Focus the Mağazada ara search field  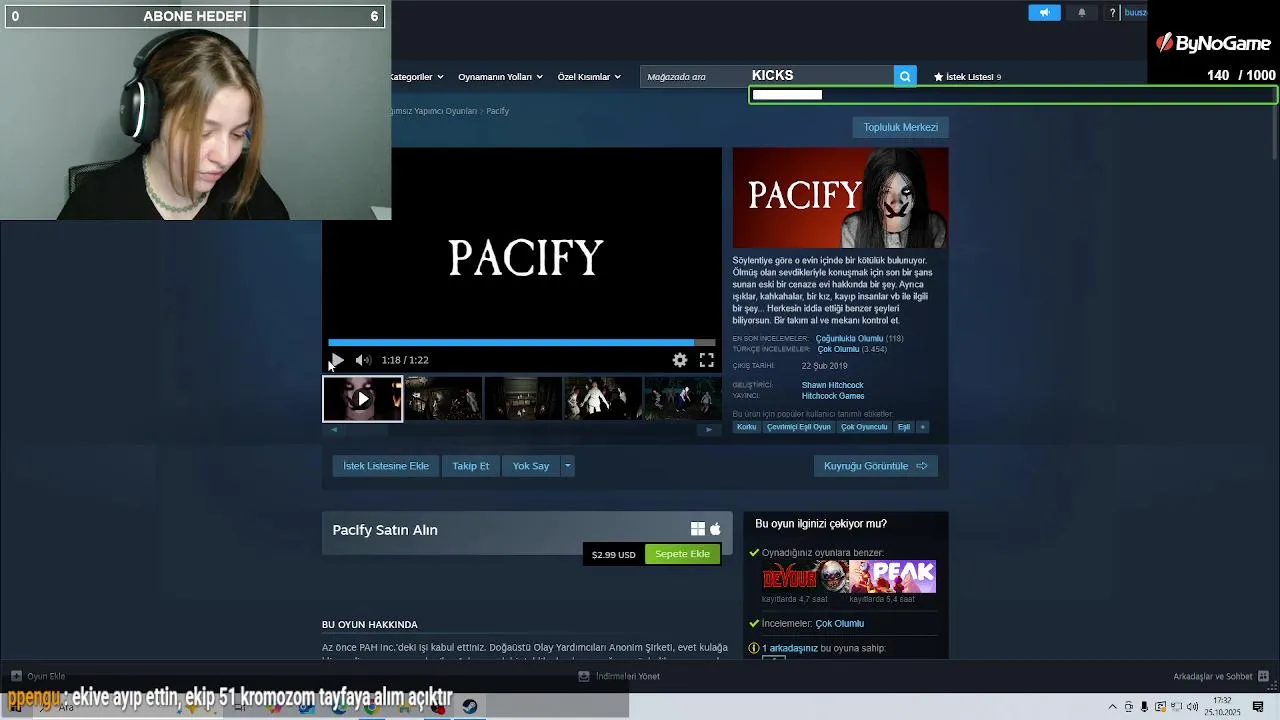pyautogui.click(x=767, y=76)
